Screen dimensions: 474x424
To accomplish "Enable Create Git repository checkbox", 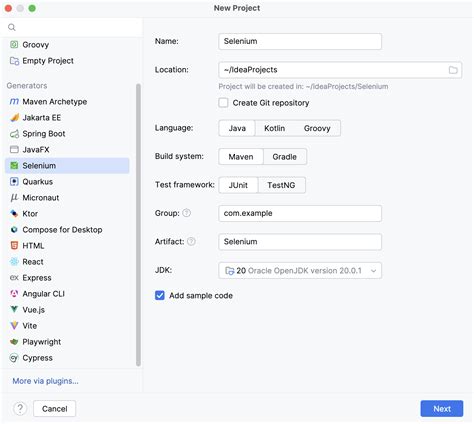I will [223, 103].
